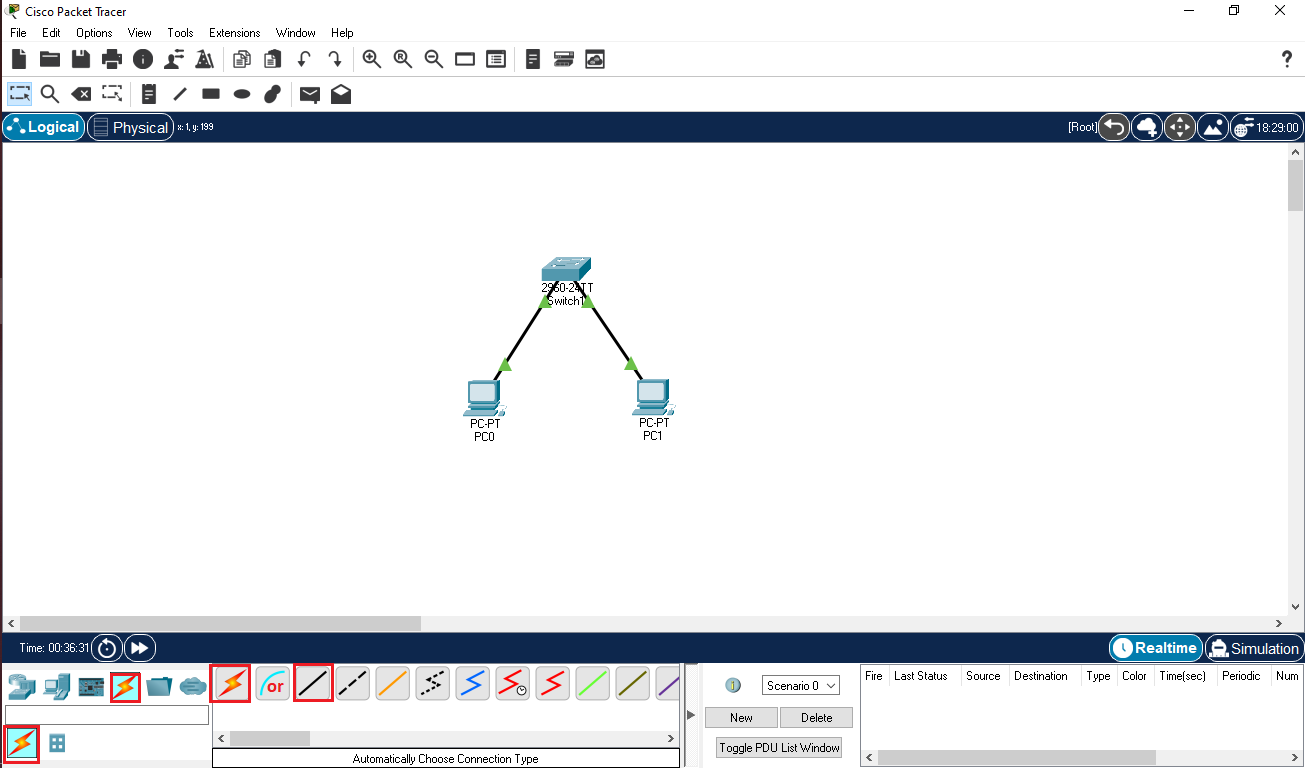The width and height of the screenshot is (1305, 768).
Task: Switch to Simulation mode
Action: pyautogui.click(x=1254, y=648)
